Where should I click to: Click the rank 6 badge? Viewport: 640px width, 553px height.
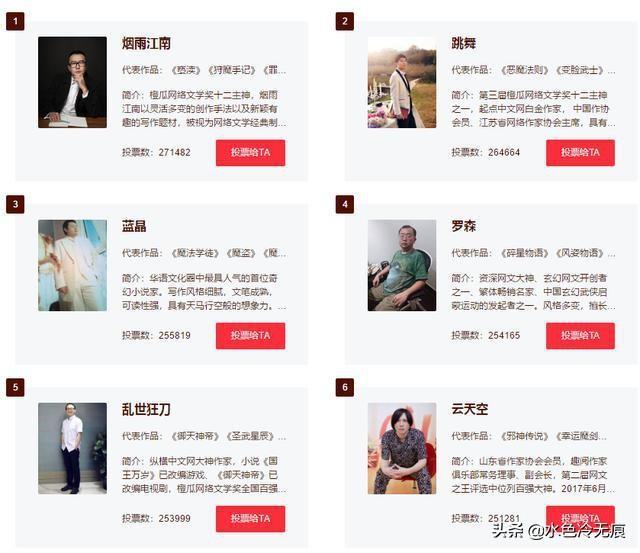[345, 387]
